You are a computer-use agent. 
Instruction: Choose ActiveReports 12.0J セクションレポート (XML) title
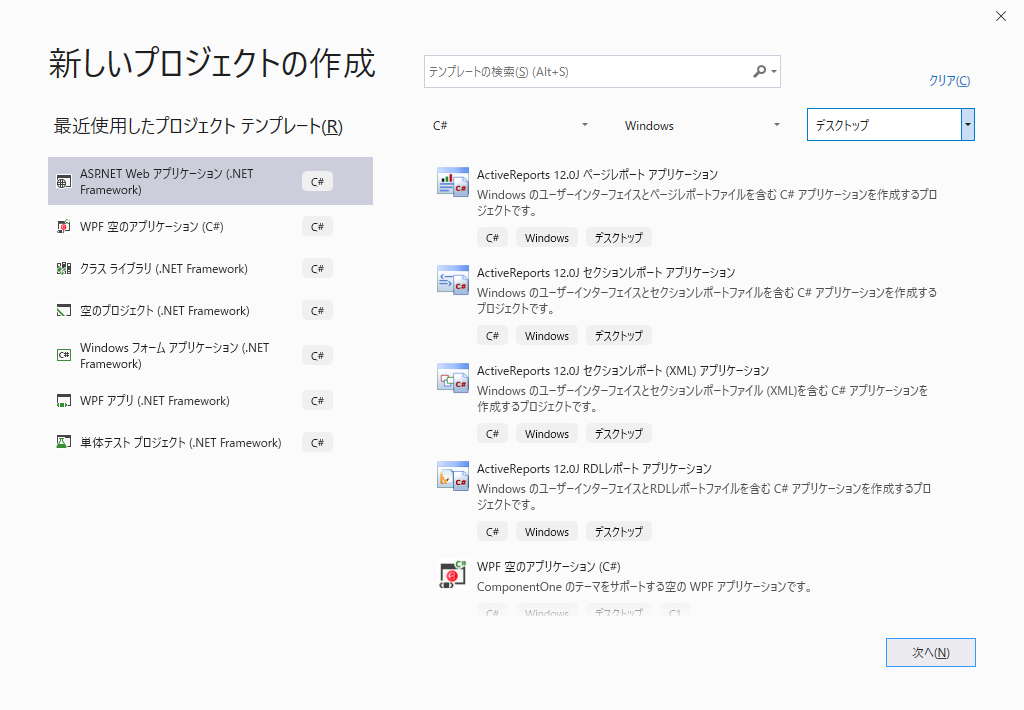623,370
